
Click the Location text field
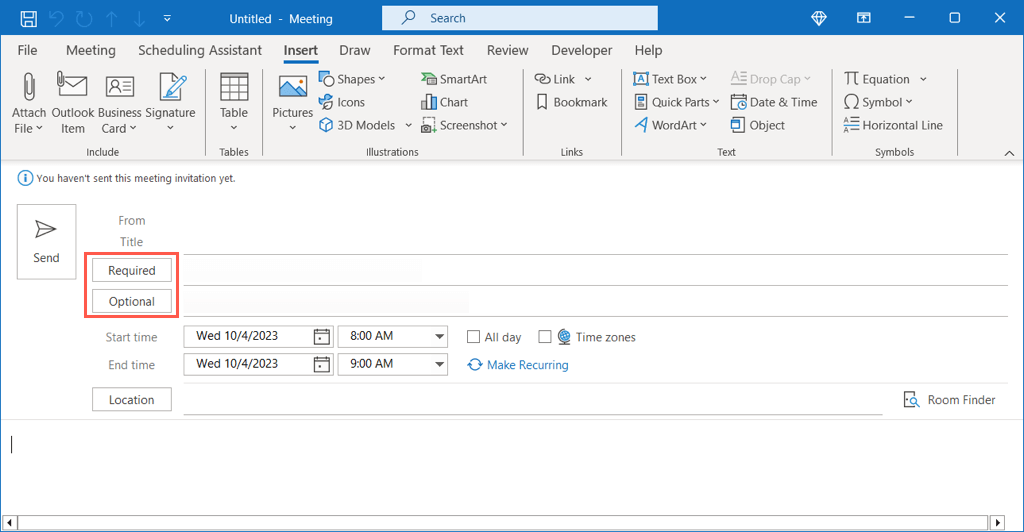click(x=530, y=400)
